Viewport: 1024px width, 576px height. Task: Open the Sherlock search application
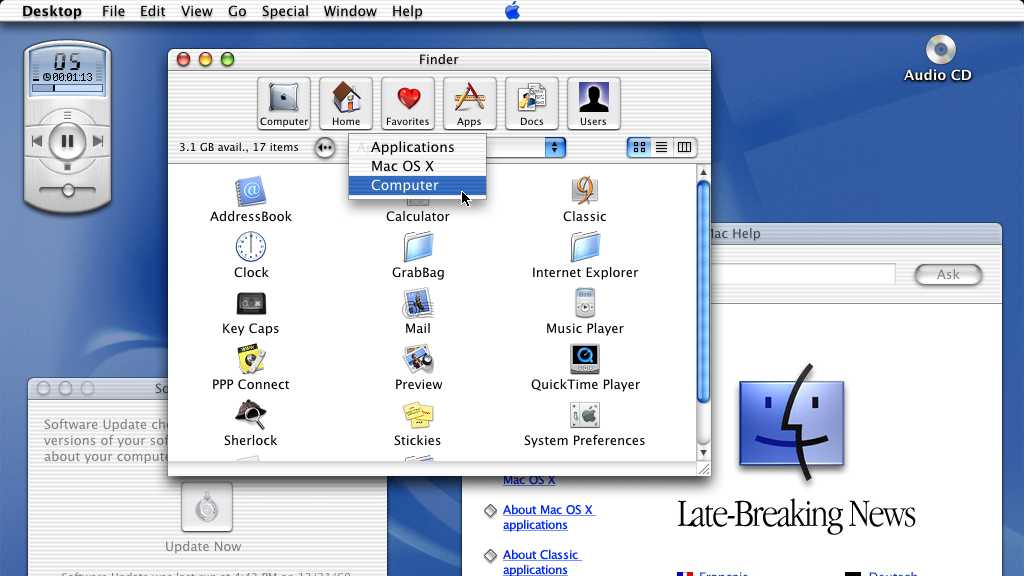pyautogui.click(x=251, y=415)
